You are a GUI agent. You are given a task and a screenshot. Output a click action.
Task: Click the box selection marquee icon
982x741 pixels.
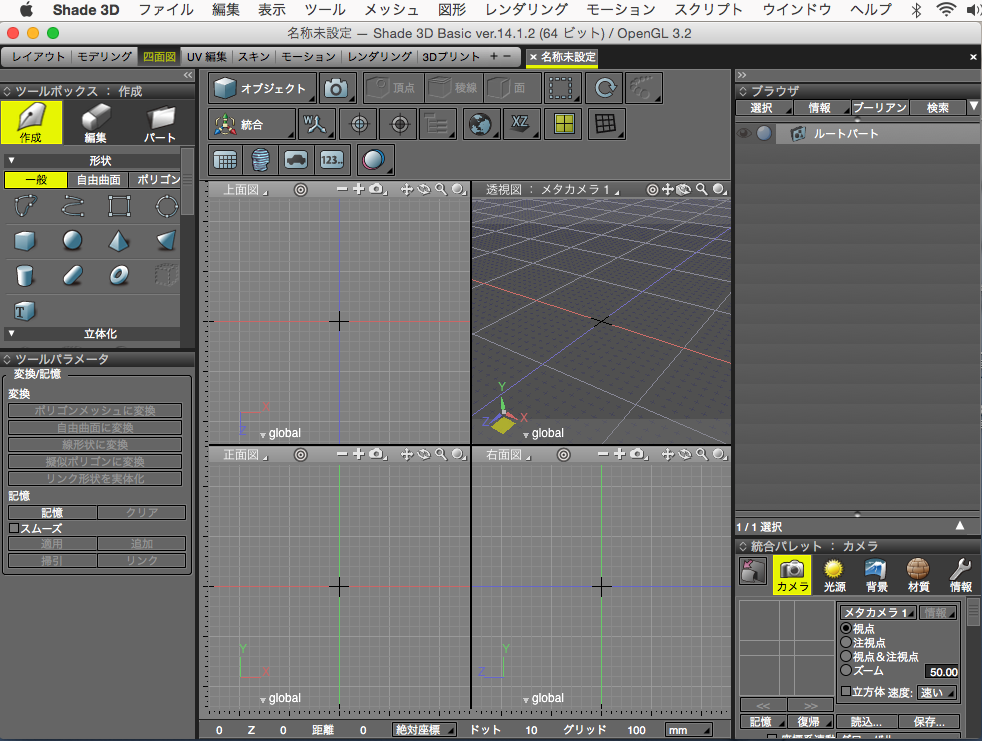[562, 88]
